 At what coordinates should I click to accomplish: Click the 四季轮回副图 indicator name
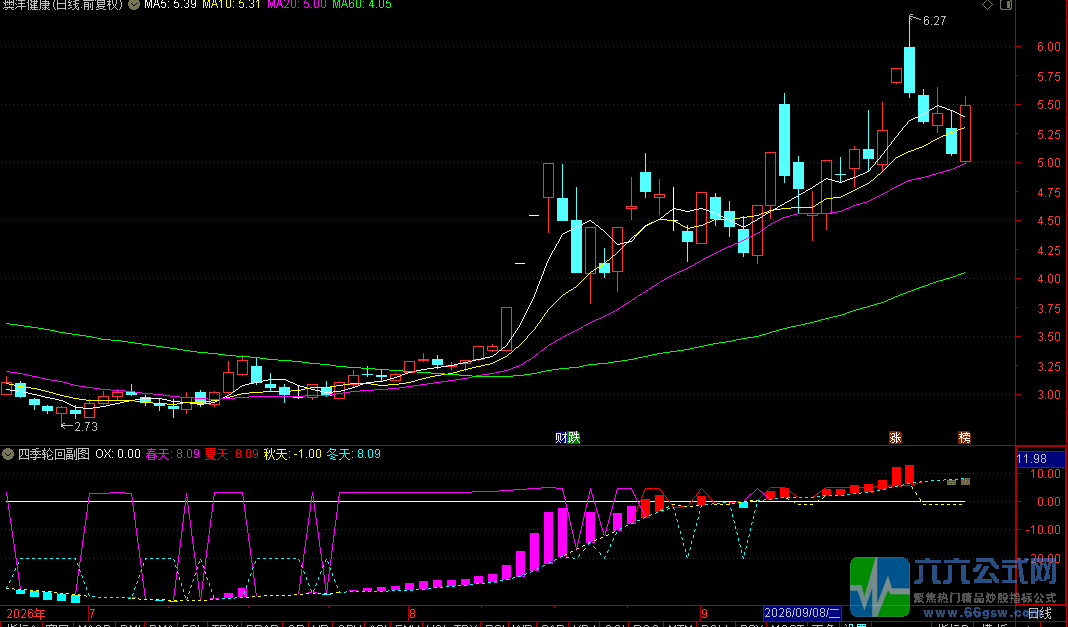point(54,454)
